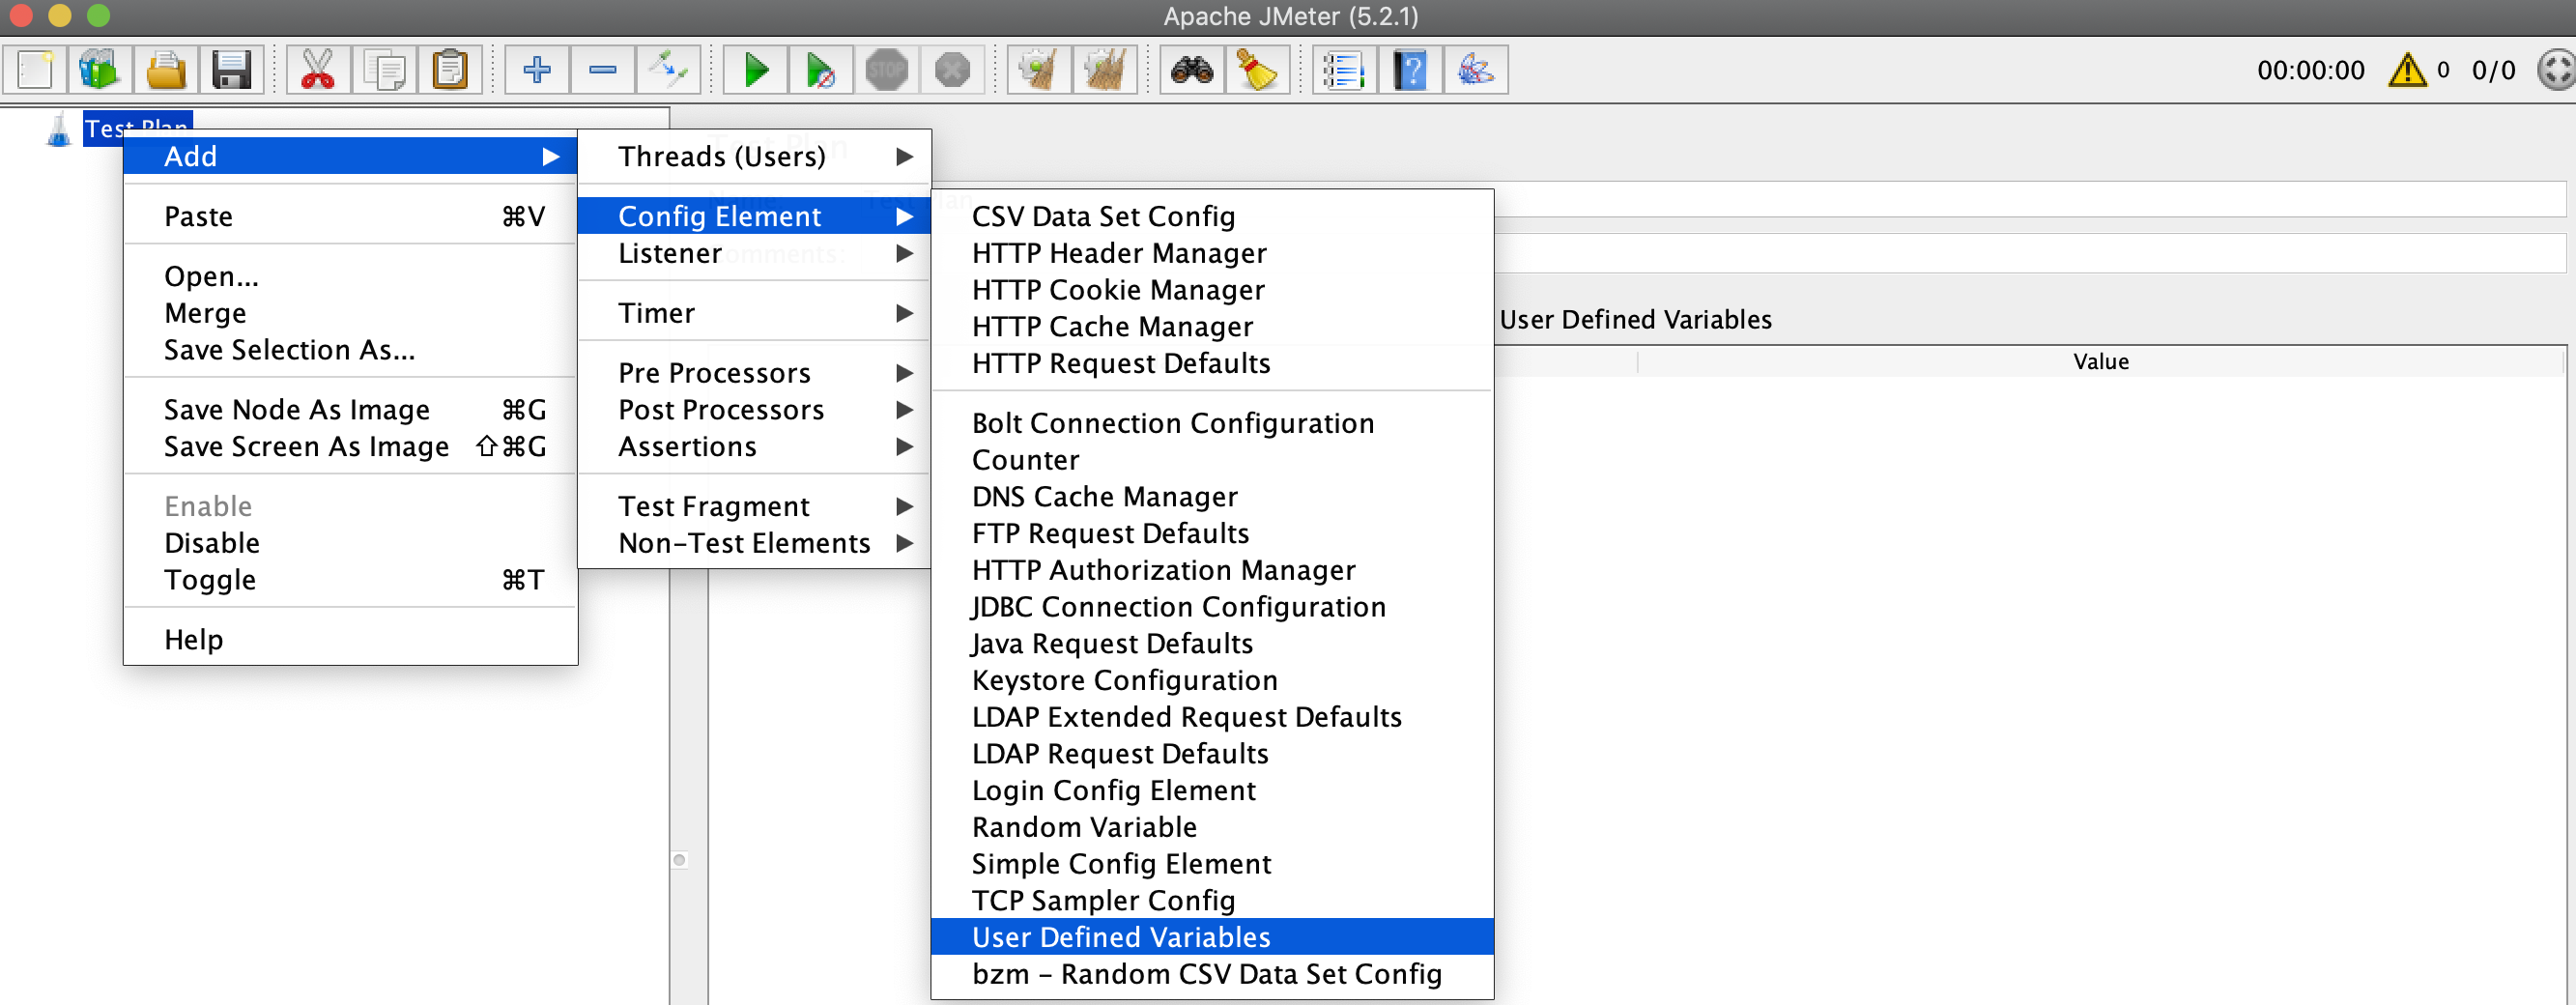Click the Paste clipboard icon

pyautogui.click(x=450, y=70)
